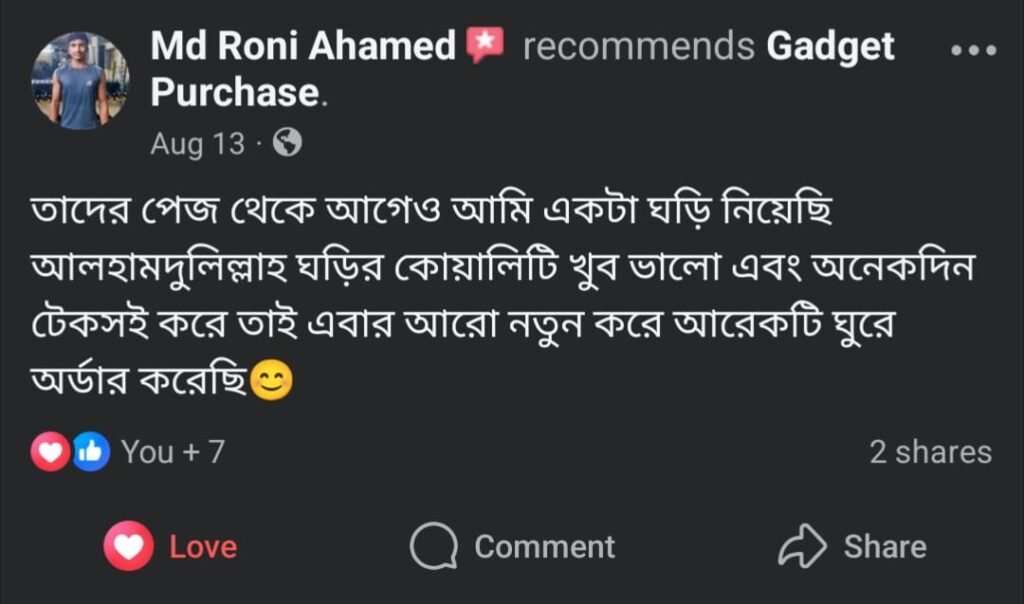Open the Md Roni Ahamed profile name

(303, 47)
